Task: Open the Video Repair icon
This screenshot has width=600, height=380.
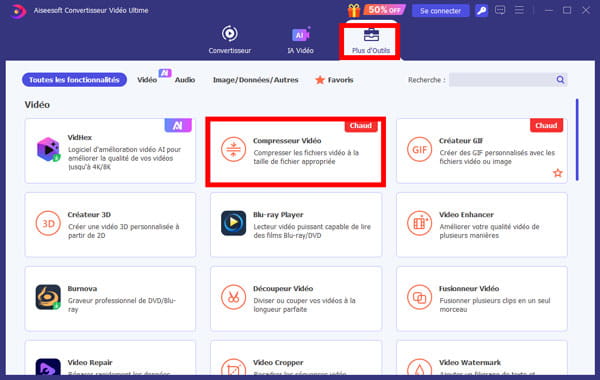Action: click(x=48, y=367)
